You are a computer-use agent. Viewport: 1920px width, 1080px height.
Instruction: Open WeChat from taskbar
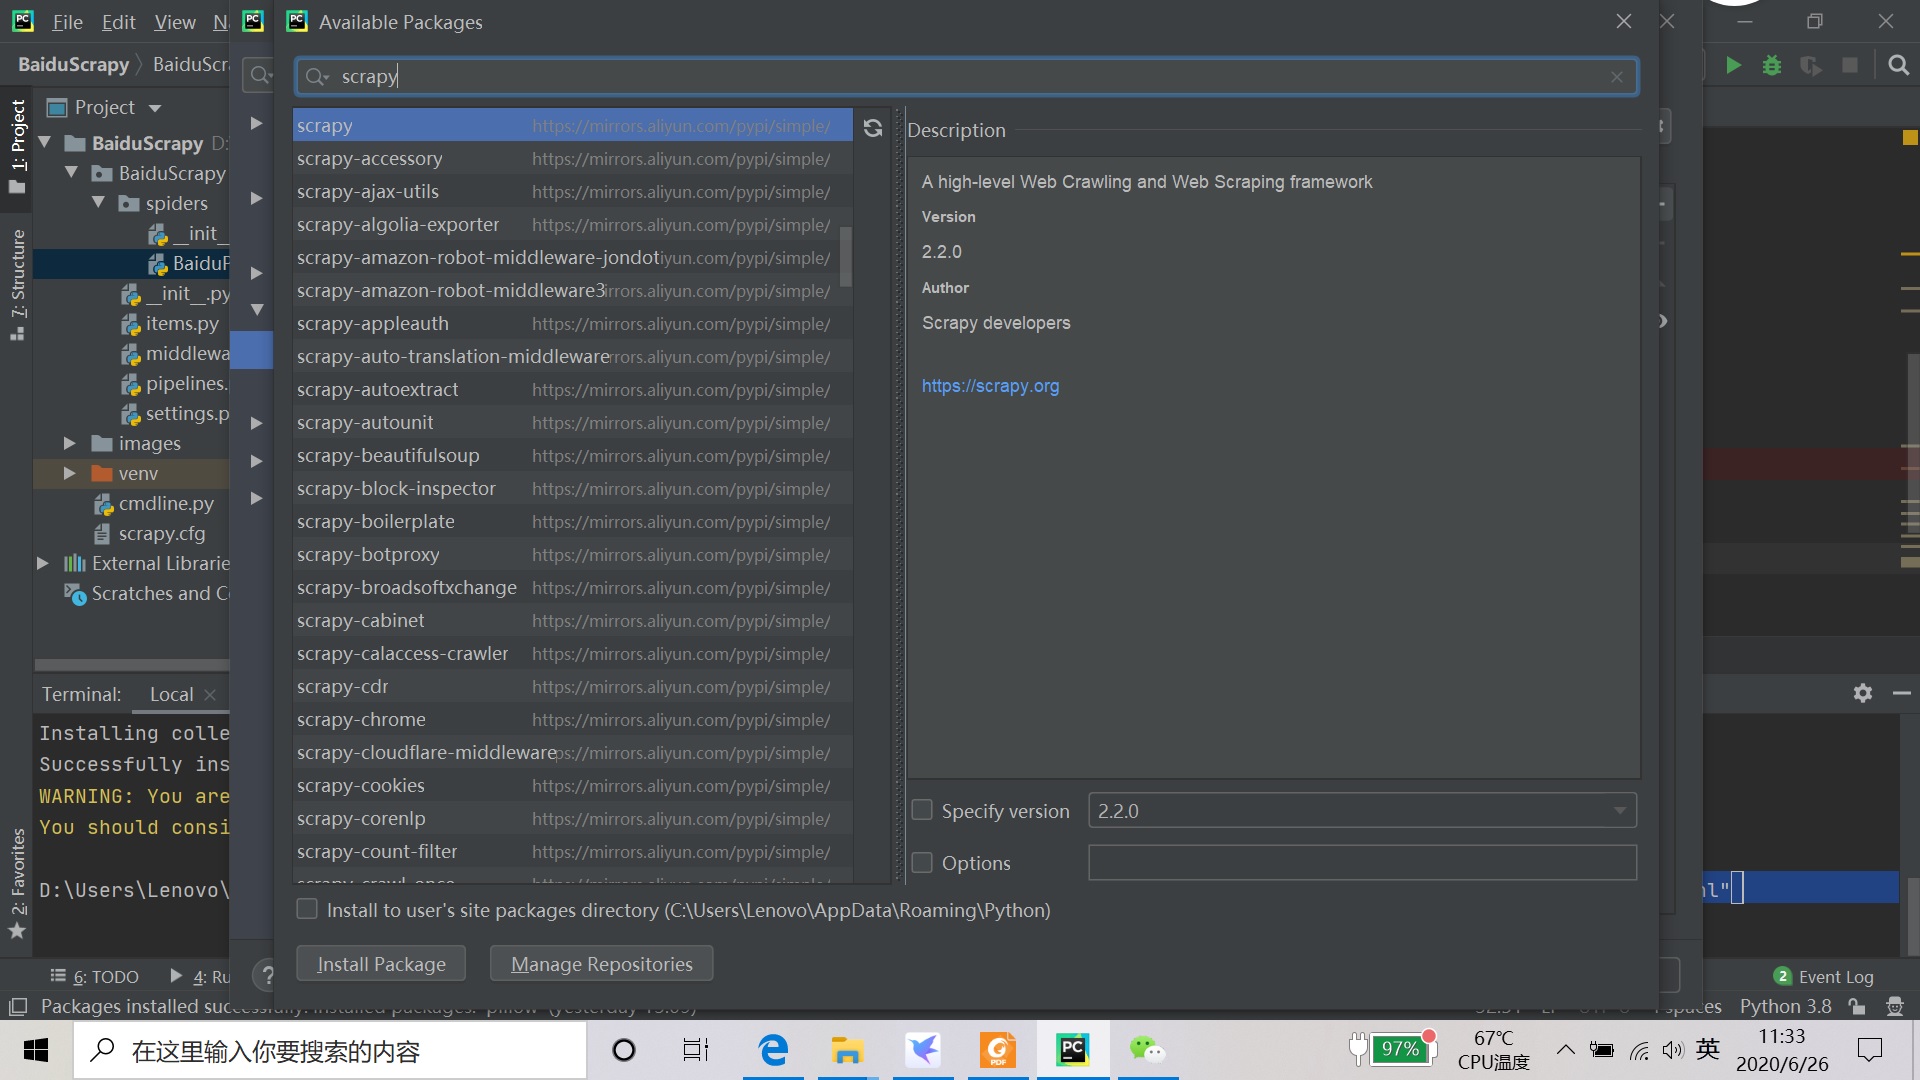(x=1147, y=1050)
